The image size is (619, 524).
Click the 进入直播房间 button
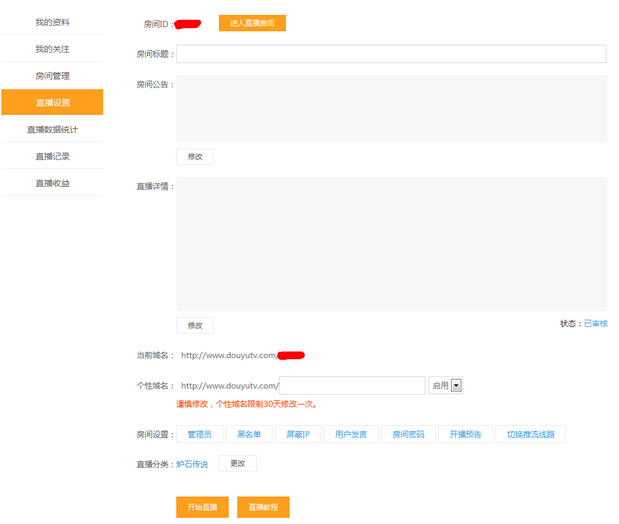tap(252, 23)
